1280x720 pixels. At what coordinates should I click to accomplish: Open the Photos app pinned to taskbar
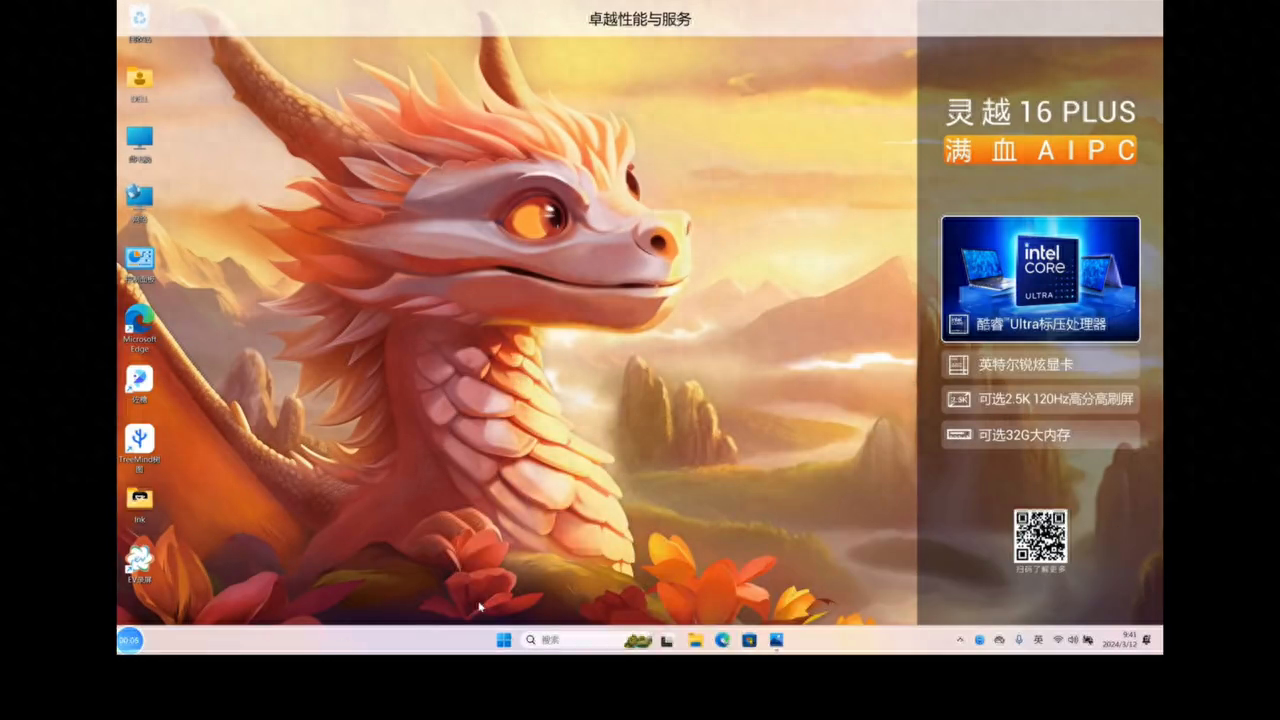click(776, 640)
